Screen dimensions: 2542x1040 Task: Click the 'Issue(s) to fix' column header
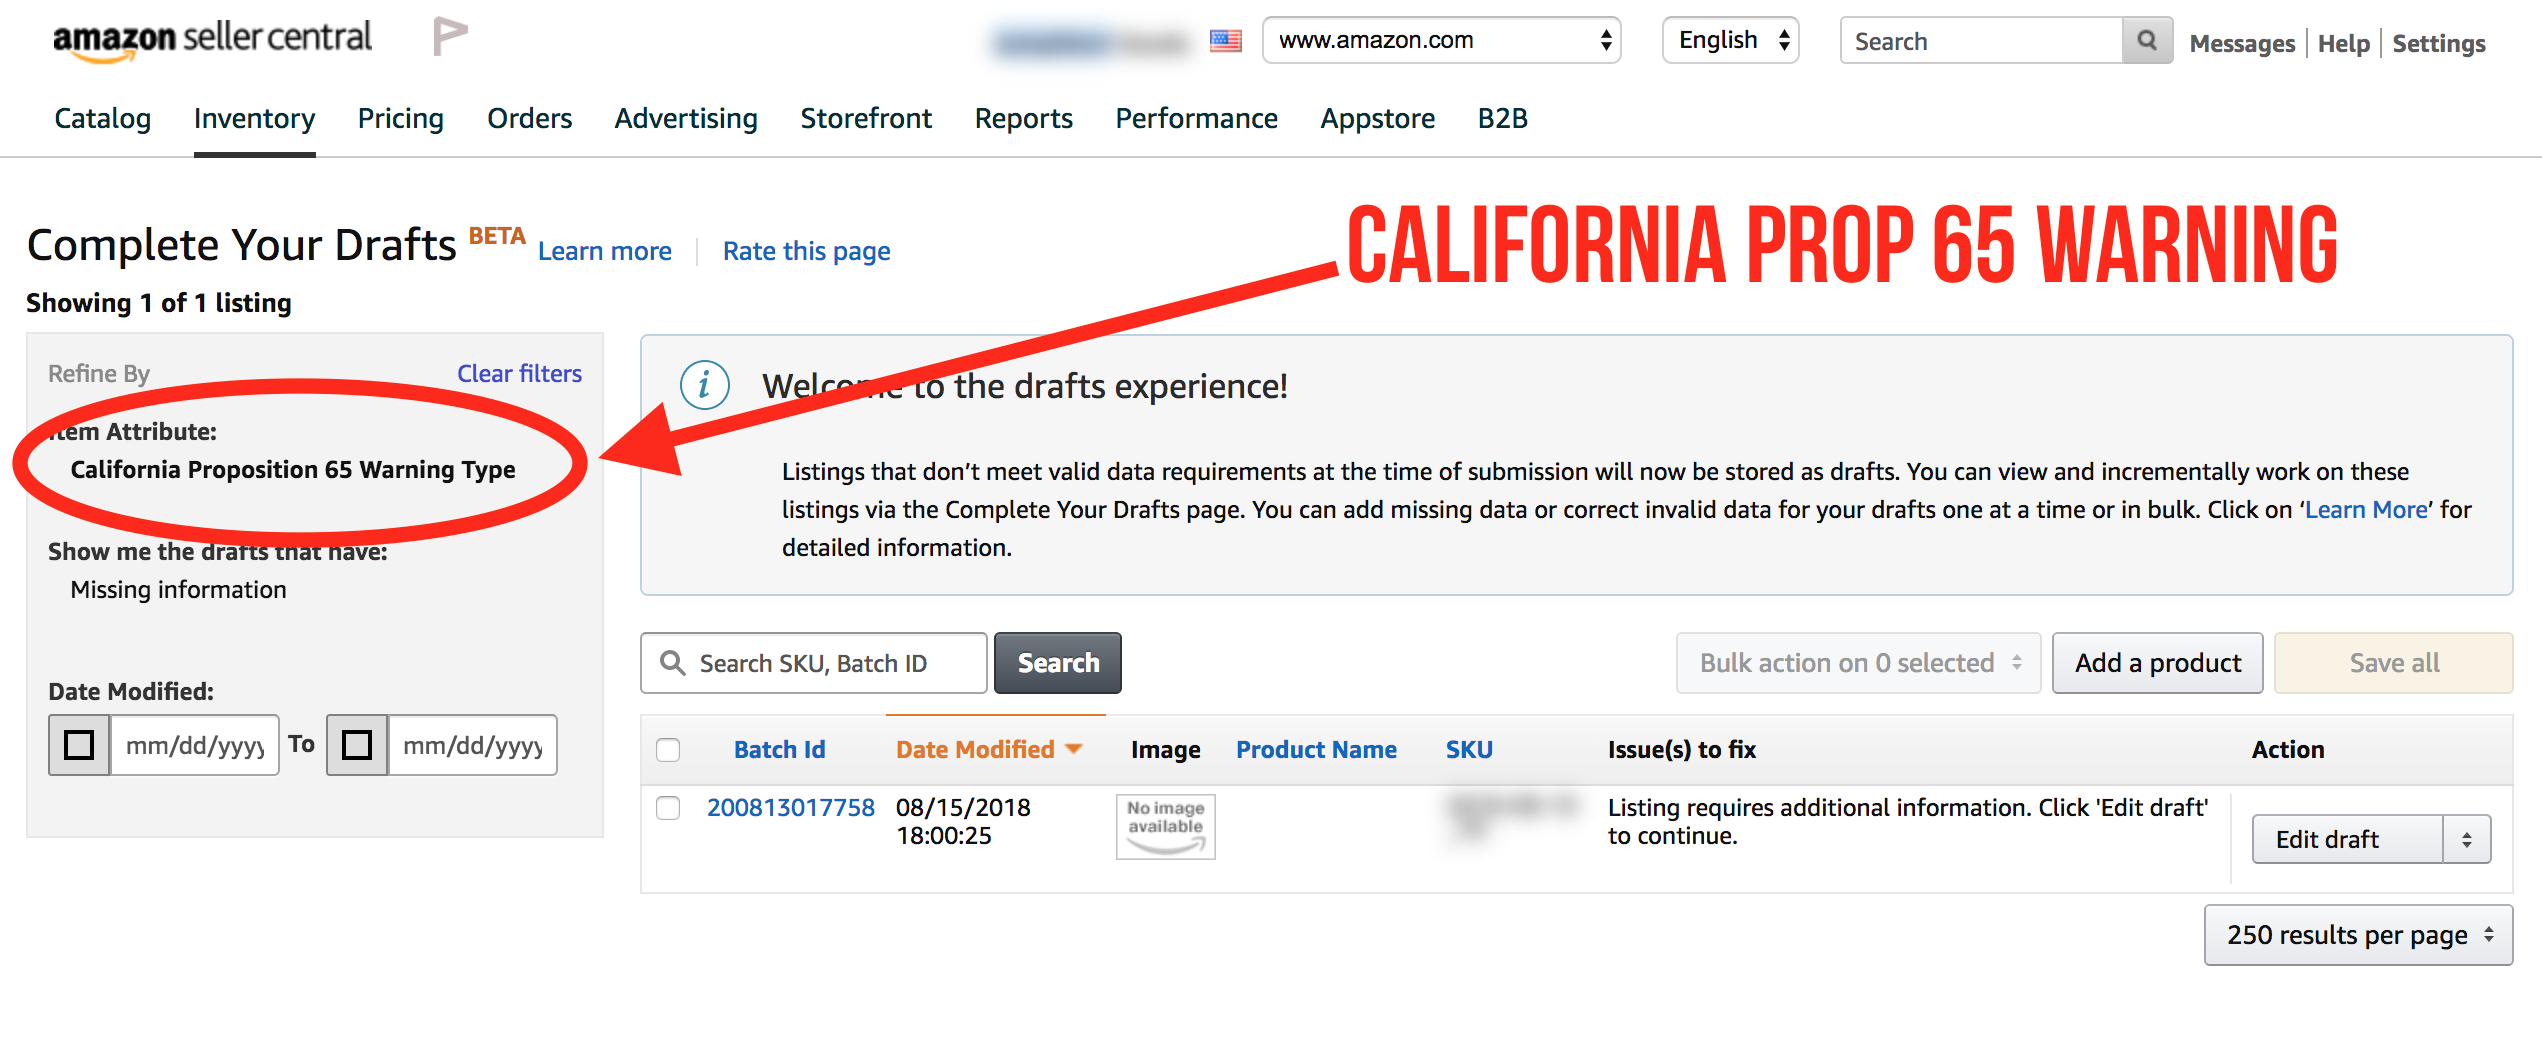click(1681, 749)
